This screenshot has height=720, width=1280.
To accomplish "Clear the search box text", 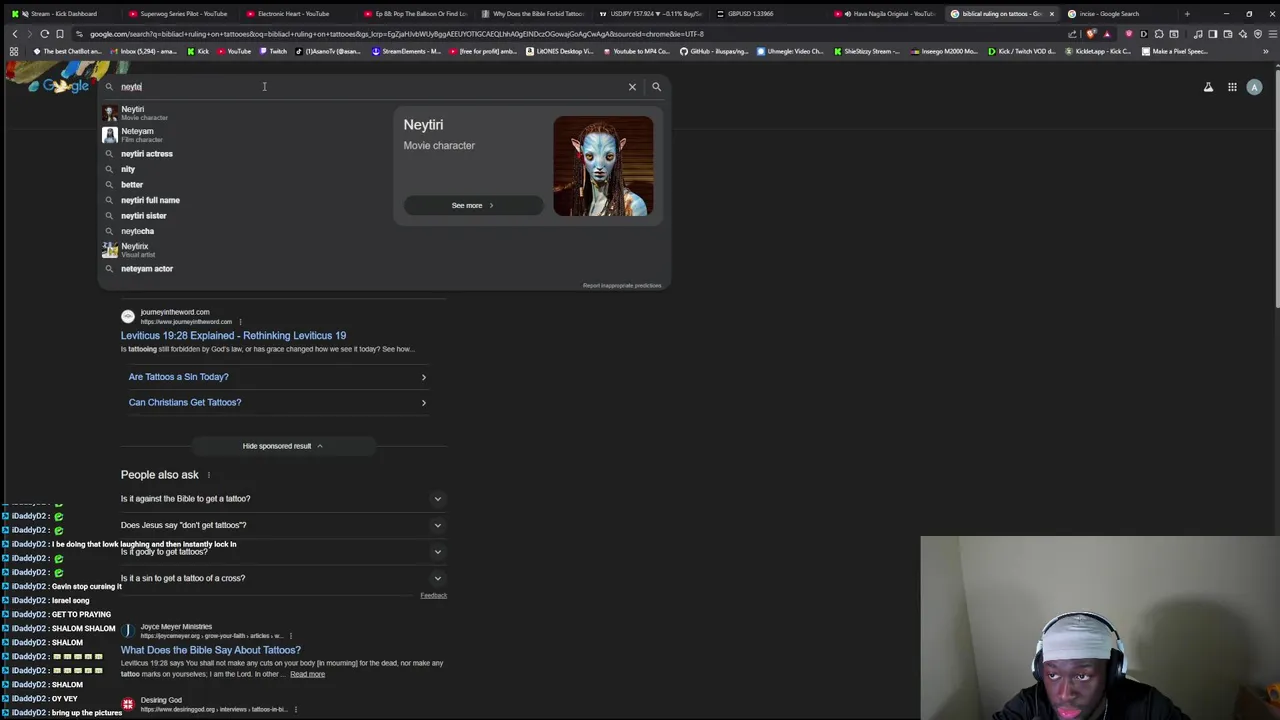I will [x=632, y=87].
